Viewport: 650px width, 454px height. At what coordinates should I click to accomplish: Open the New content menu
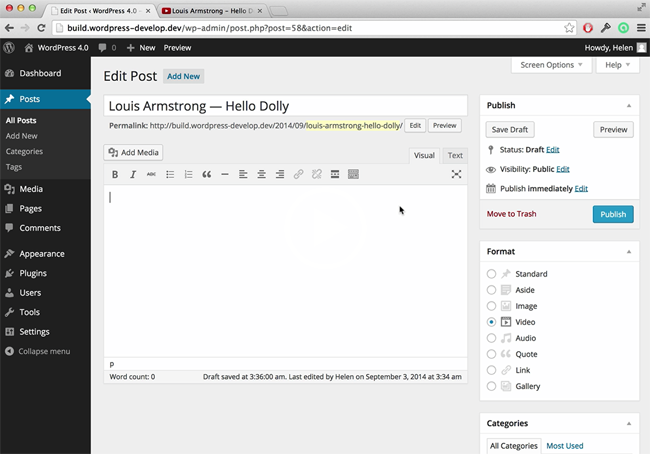(141, 48)
